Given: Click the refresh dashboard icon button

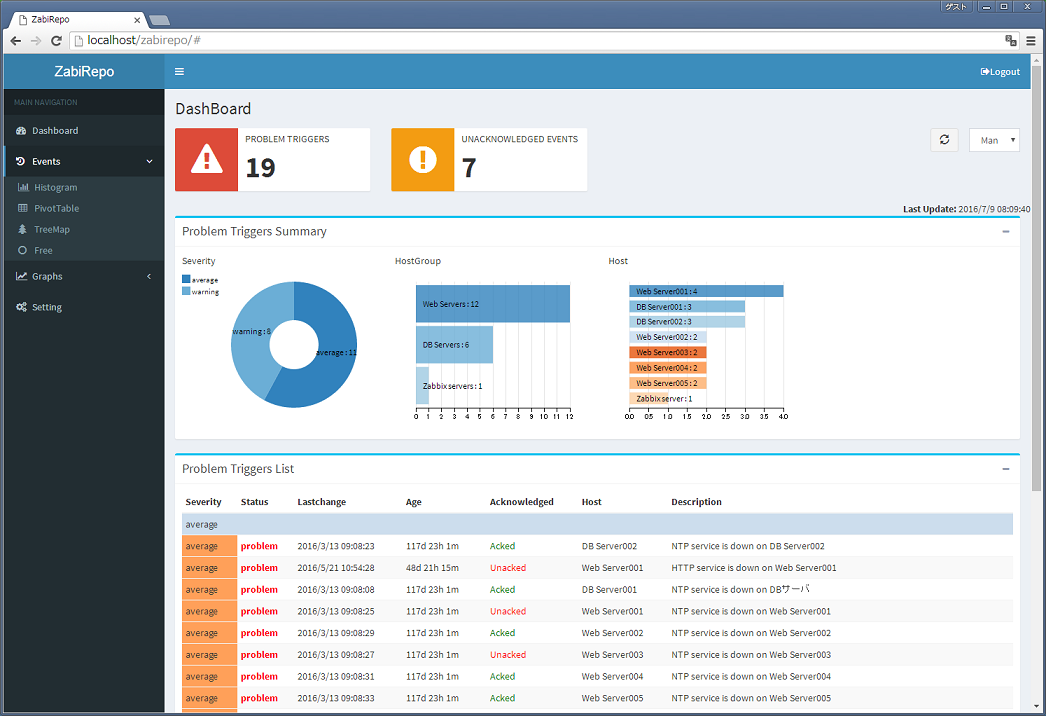Looking at the screenshot, I should pos(944,139).
